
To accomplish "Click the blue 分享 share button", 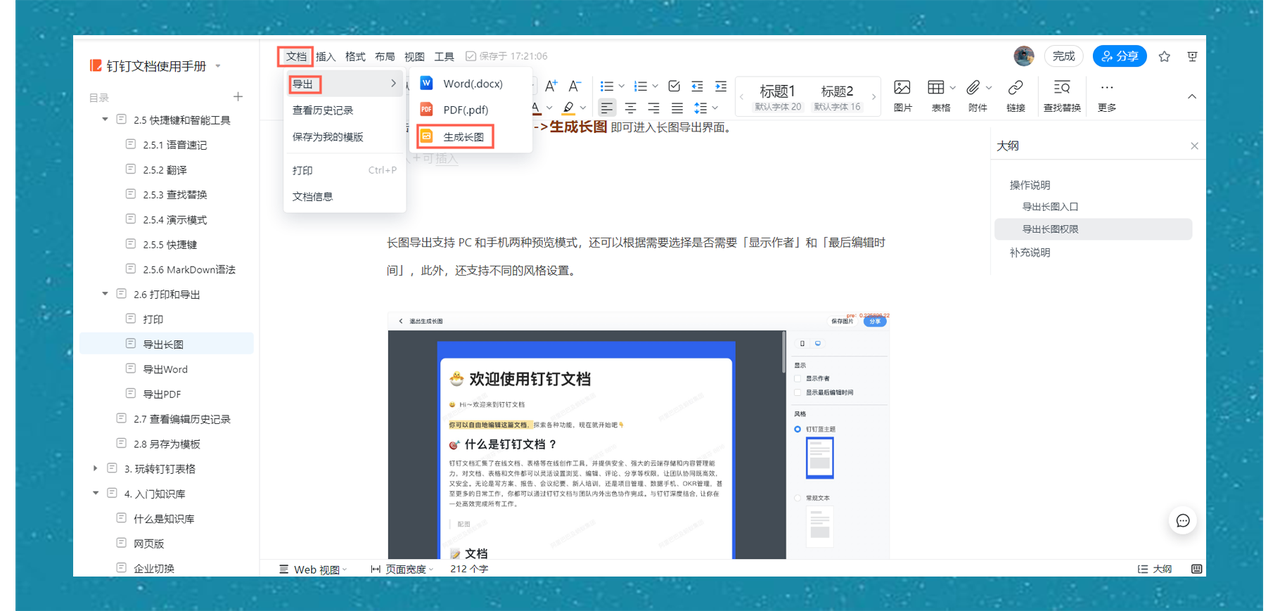I will click(x=1119, y=56).
